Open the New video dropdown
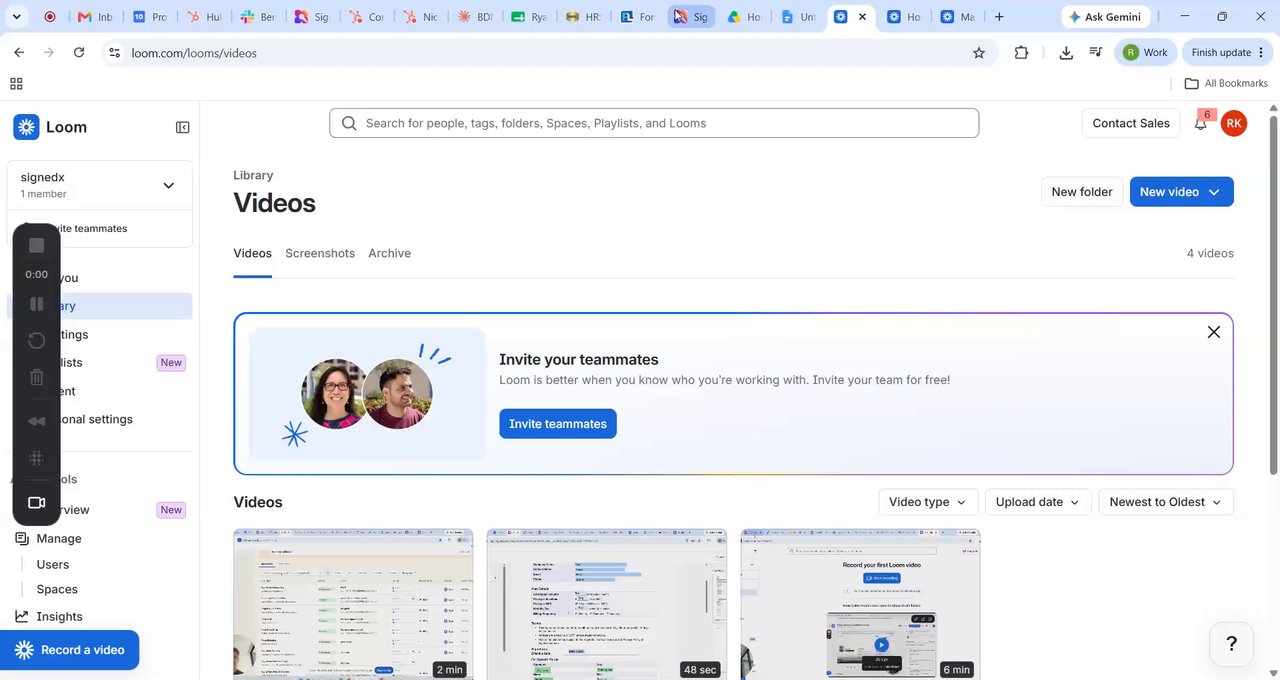 pos(1181,192)
